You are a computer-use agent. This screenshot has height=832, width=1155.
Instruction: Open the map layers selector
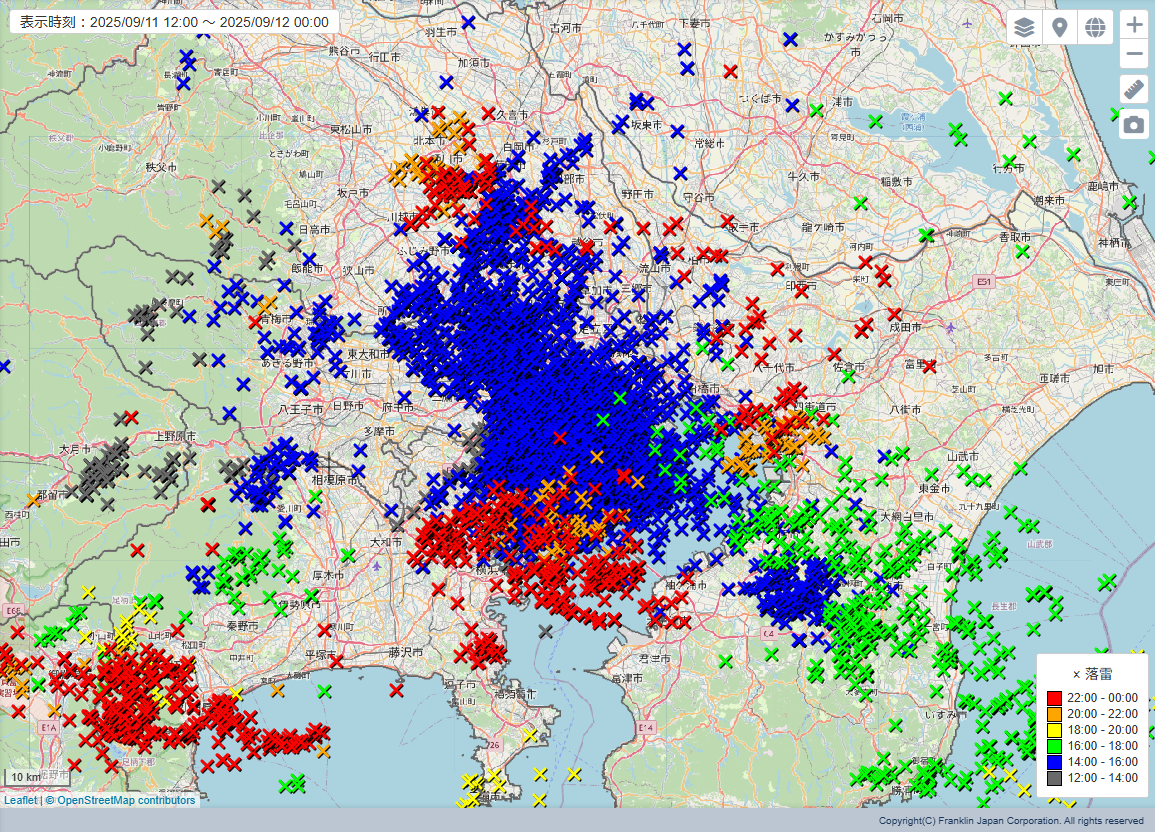click(x=1024, y=27)
